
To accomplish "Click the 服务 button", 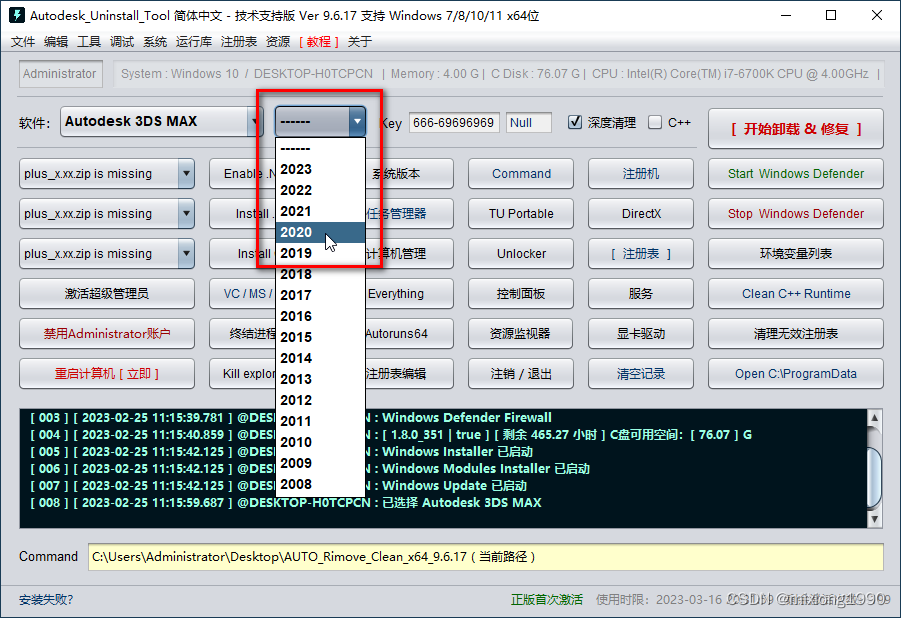I will (641, 294).
